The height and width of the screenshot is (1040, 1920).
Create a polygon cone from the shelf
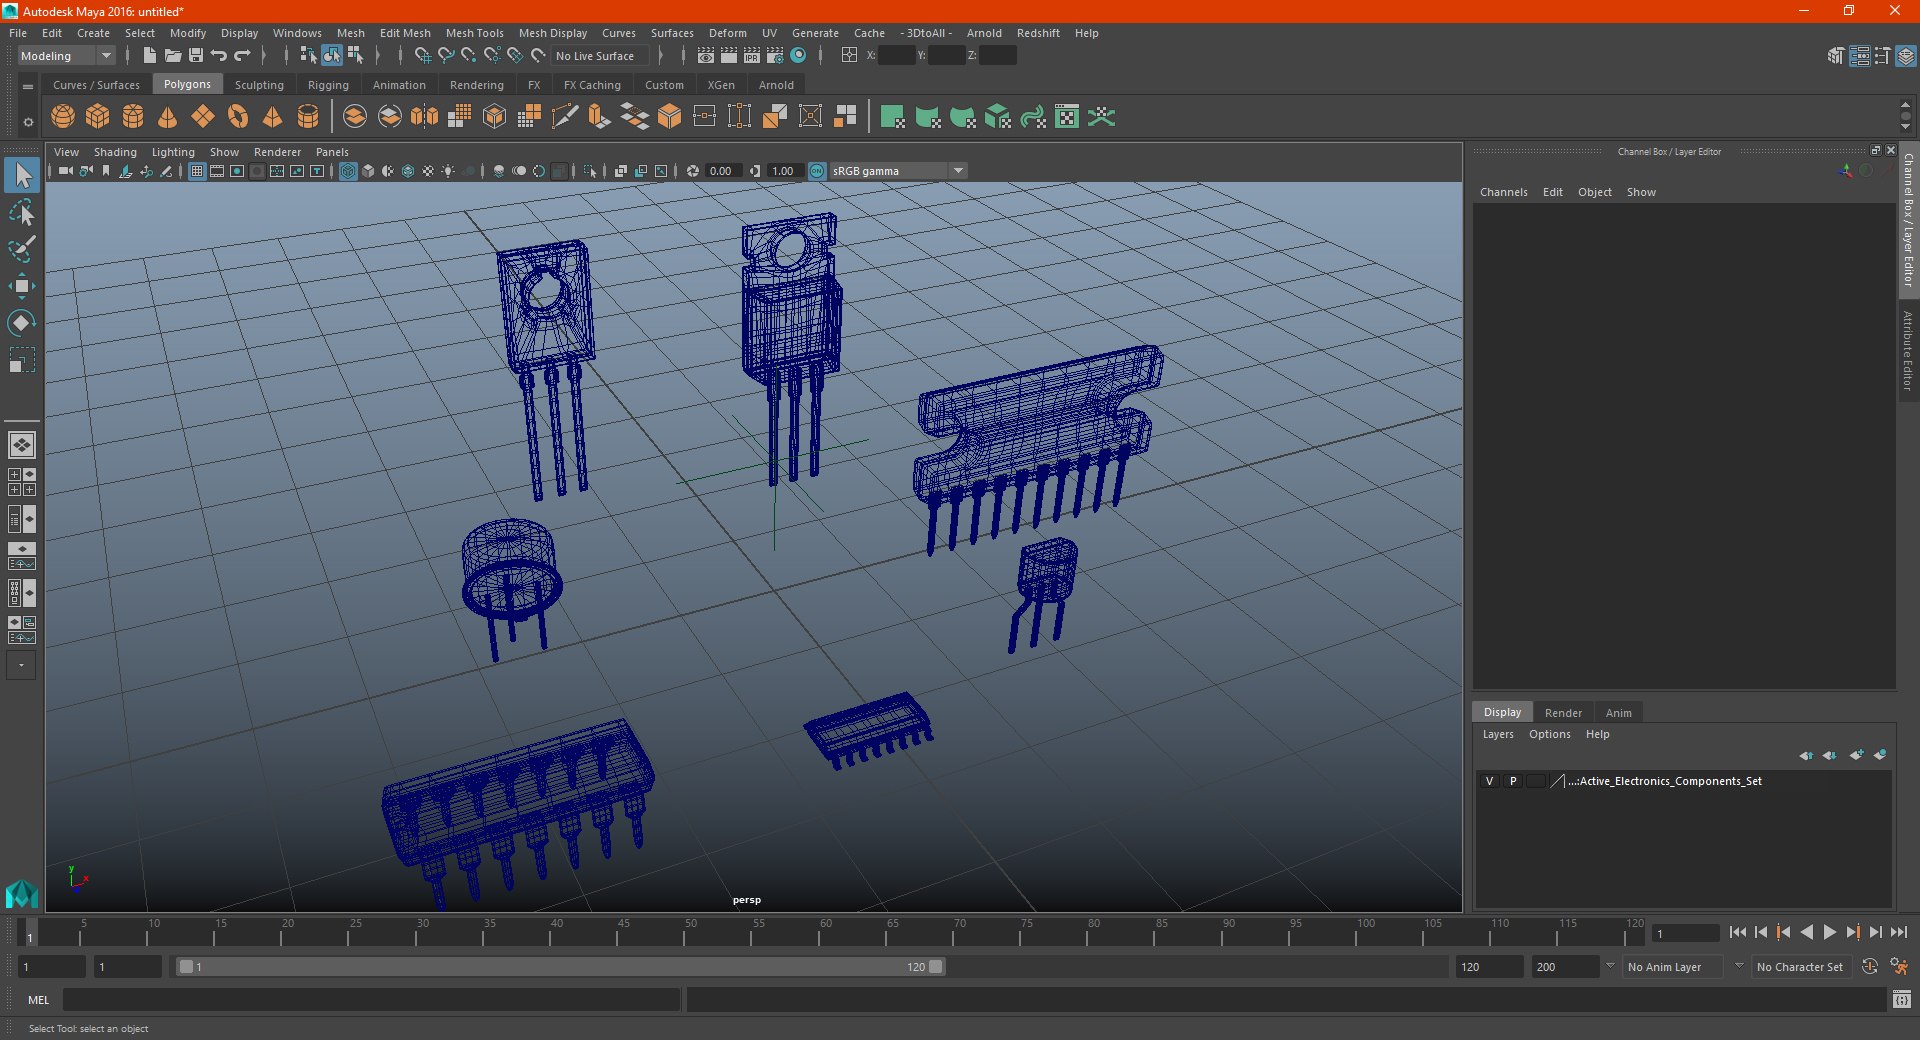coord(168,117)
